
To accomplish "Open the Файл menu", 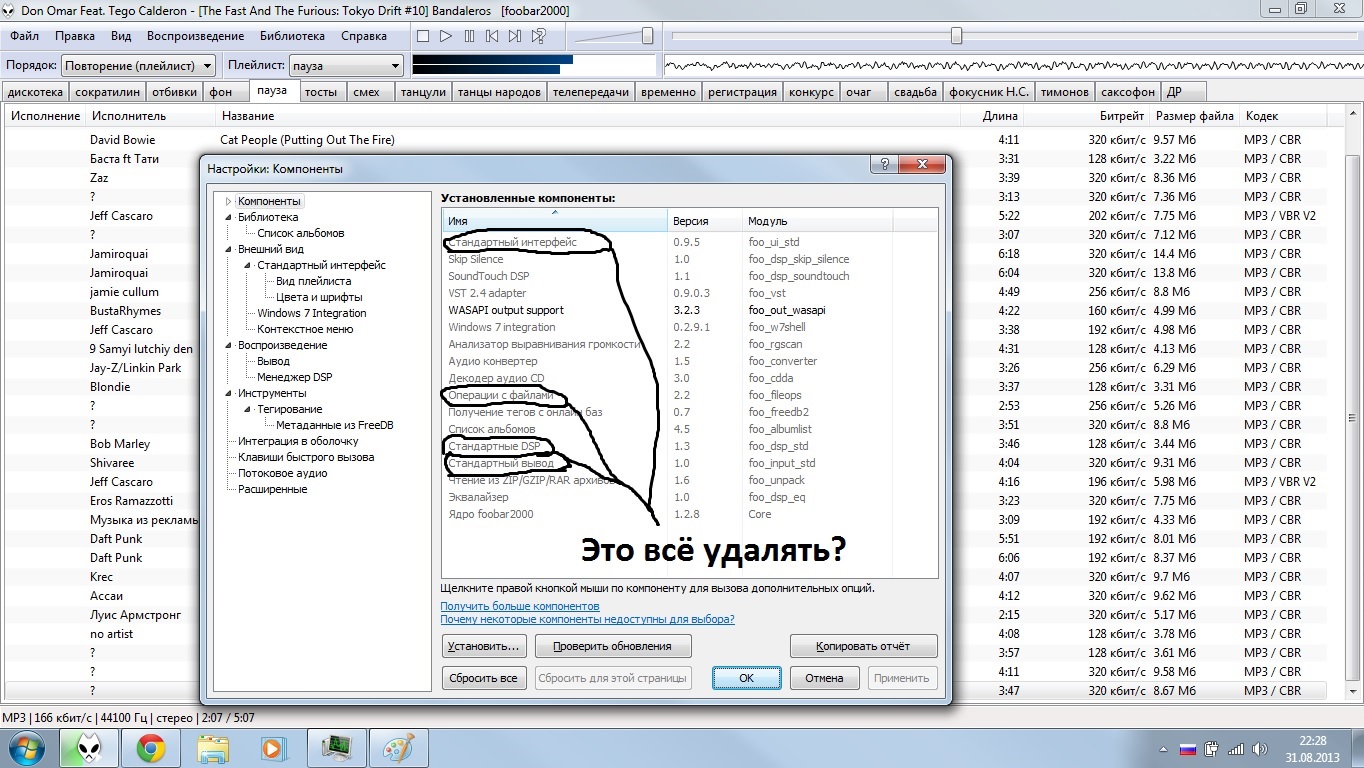I will click(x=25, y=36).
